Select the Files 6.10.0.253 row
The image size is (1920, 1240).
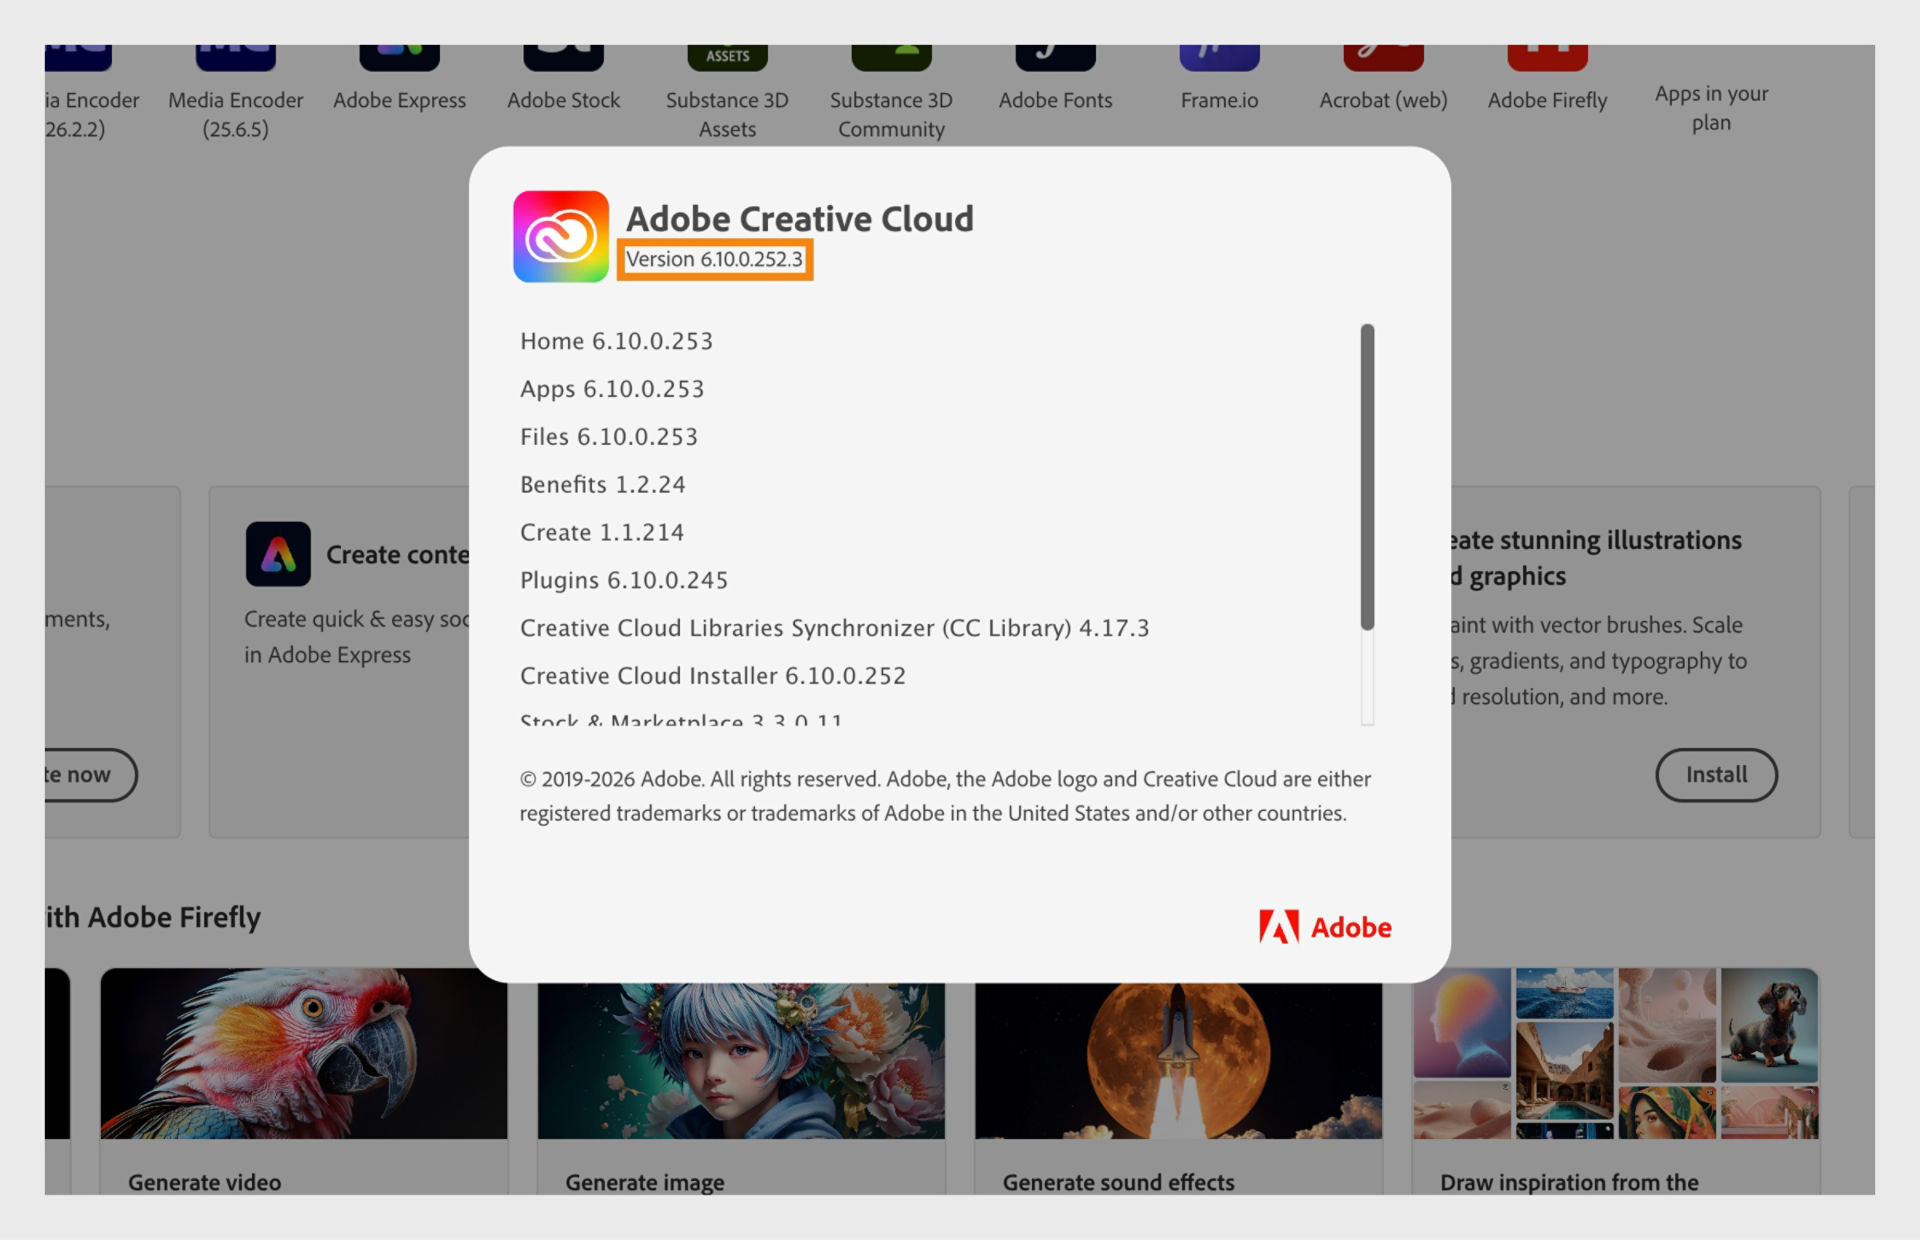click(x=609, y=437)
